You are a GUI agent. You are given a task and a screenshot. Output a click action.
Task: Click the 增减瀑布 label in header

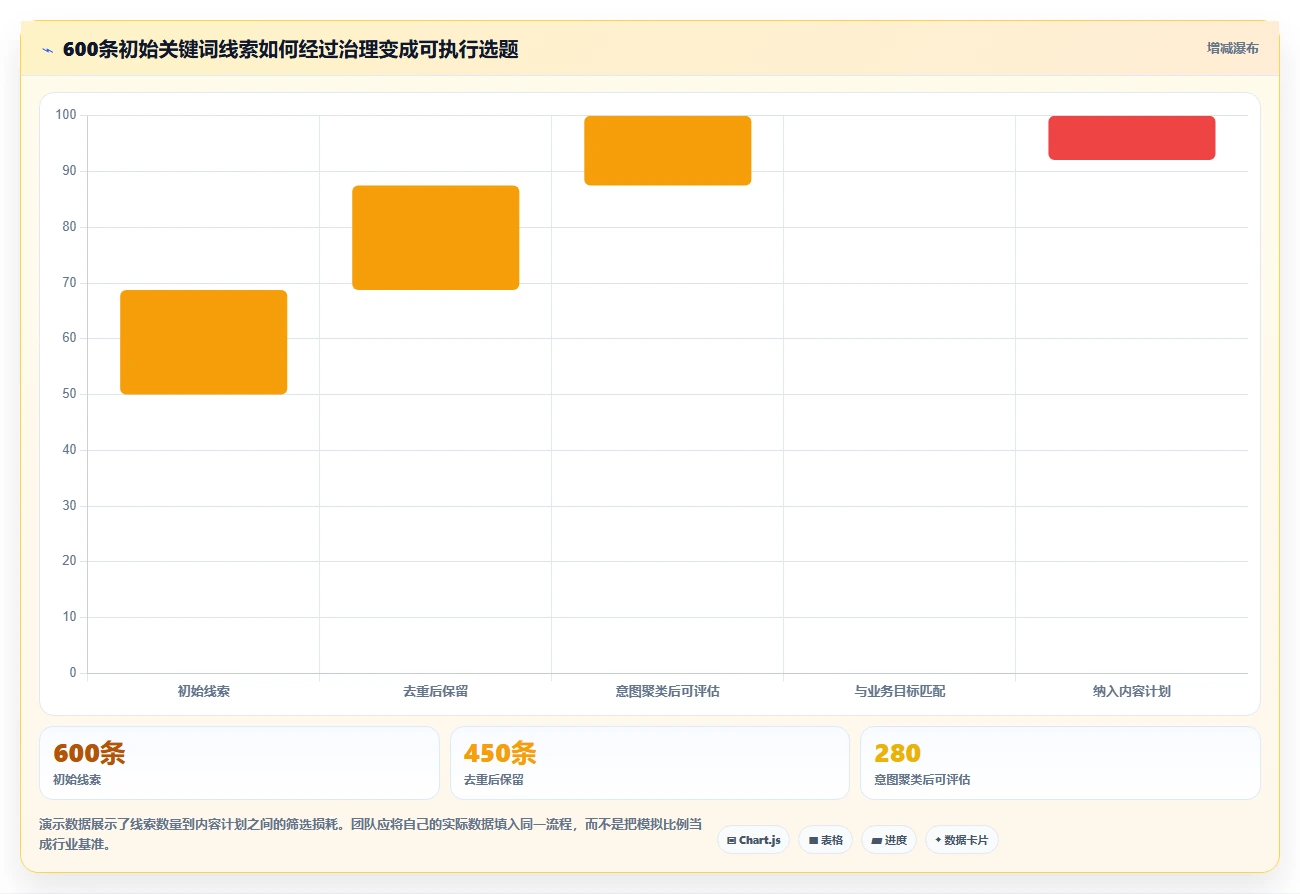click(1232, 48)
